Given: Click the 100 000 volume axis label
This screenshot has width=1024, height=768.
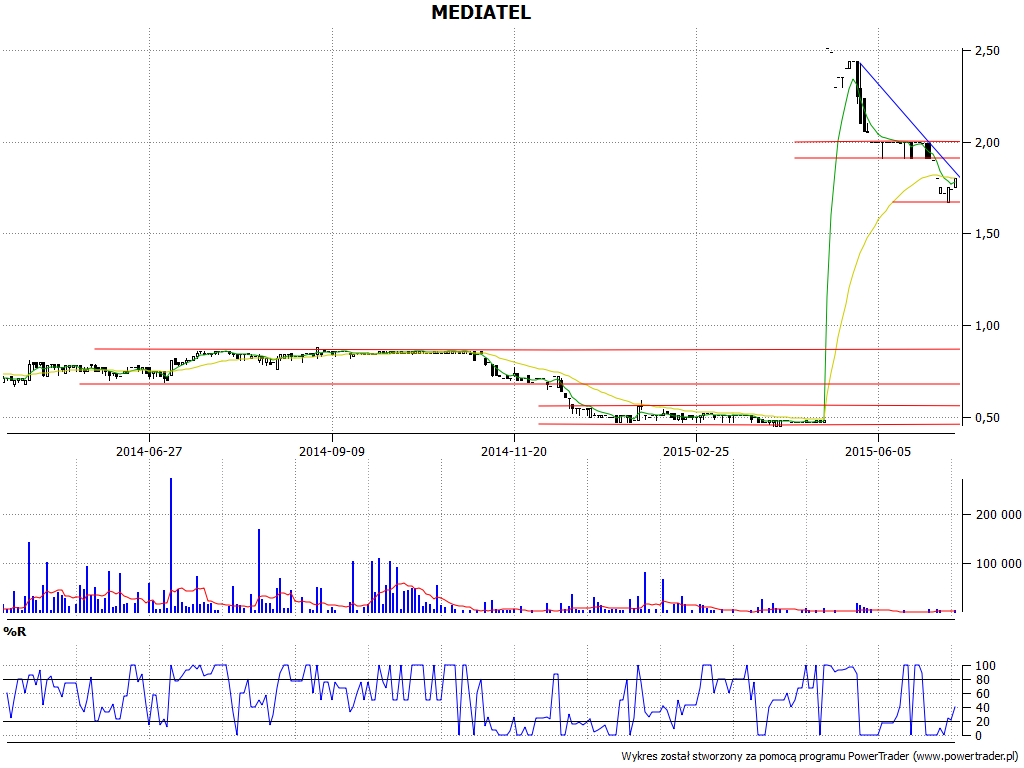Looking at the screenshot, I should pyautogui.click(x=999, y=564).
